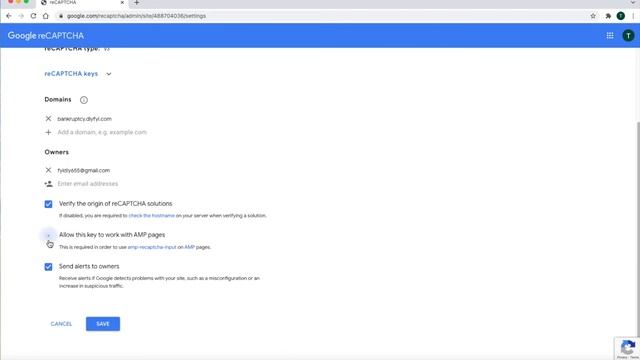Image resolution: width=640 pixels, height=360 pixels.
Task: Click the browser address bar URL
Action: point(136,16)
